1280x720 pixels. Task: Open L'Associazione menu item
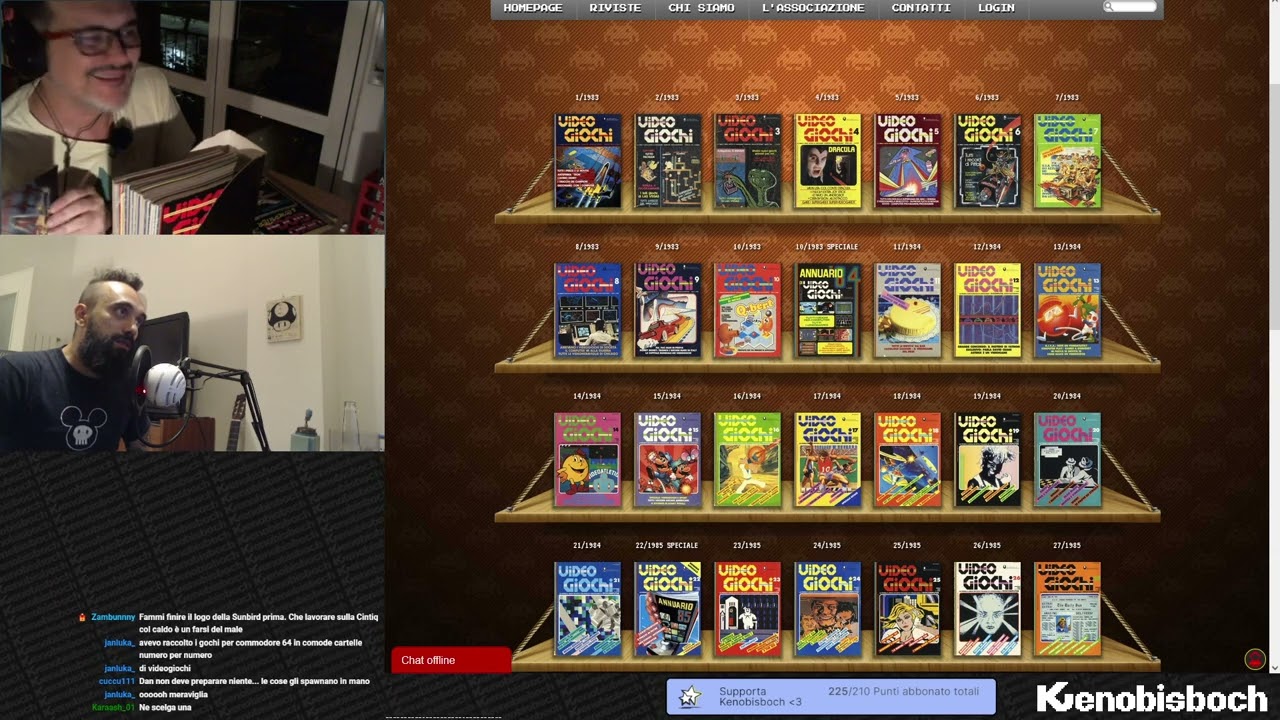[813, 8]
